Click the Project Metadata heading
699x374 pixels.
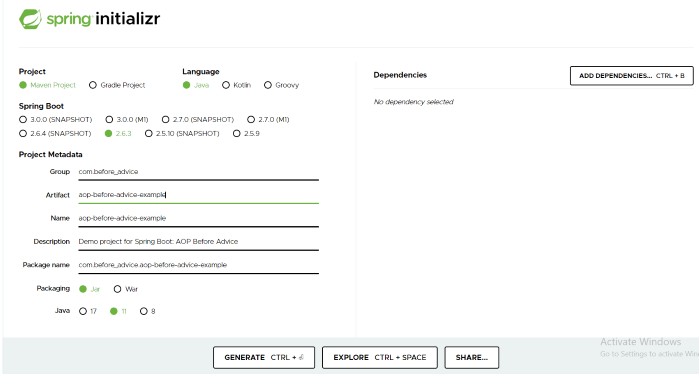coord(51,155)
